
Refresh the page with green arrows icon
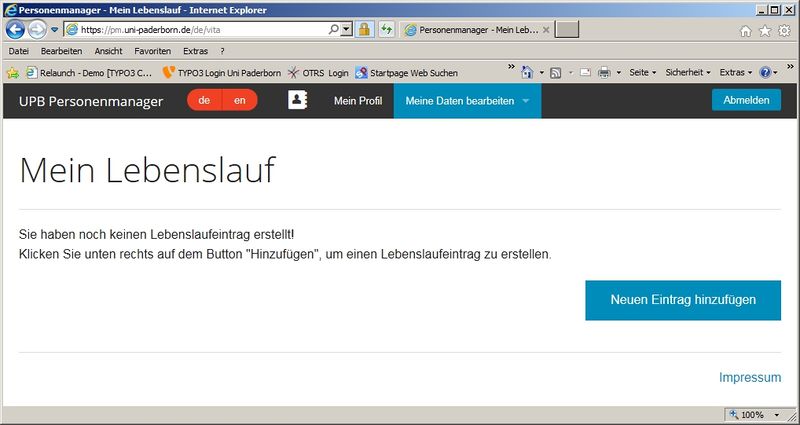[x=386, y=30]
